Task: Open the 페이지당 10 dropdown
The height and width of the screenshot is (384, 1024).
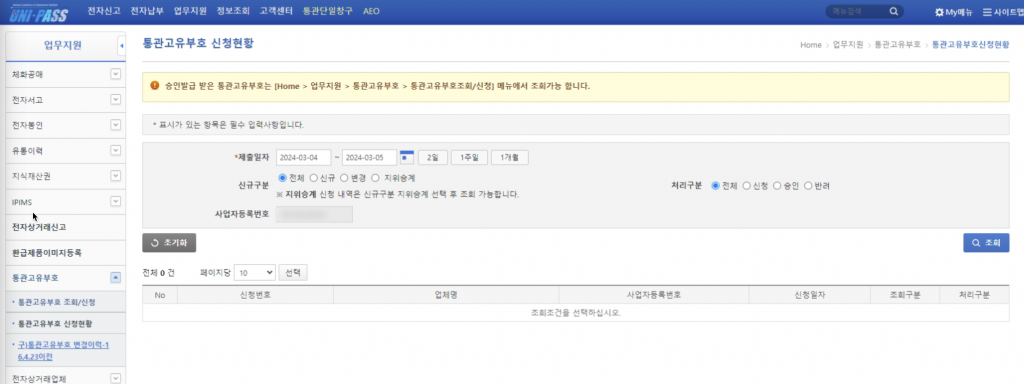Action: pos(255,272)
